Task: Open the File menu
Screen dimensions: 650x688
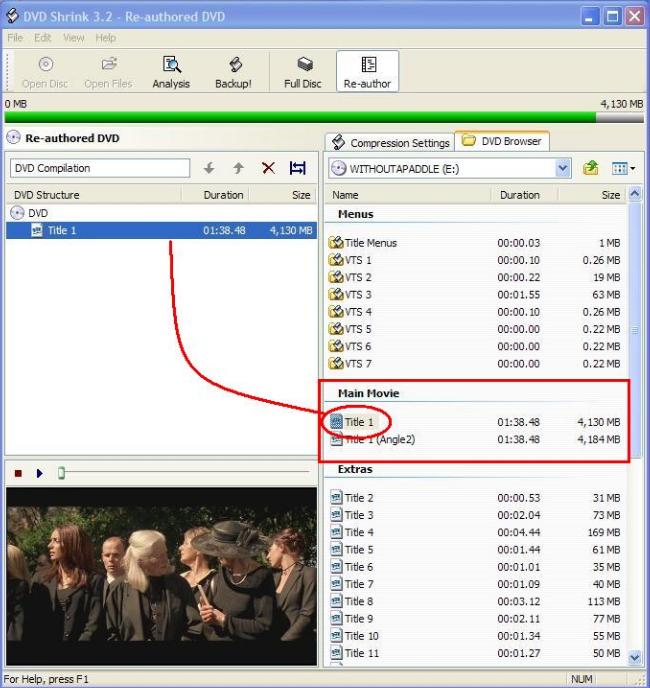Action: click(15, 38)
